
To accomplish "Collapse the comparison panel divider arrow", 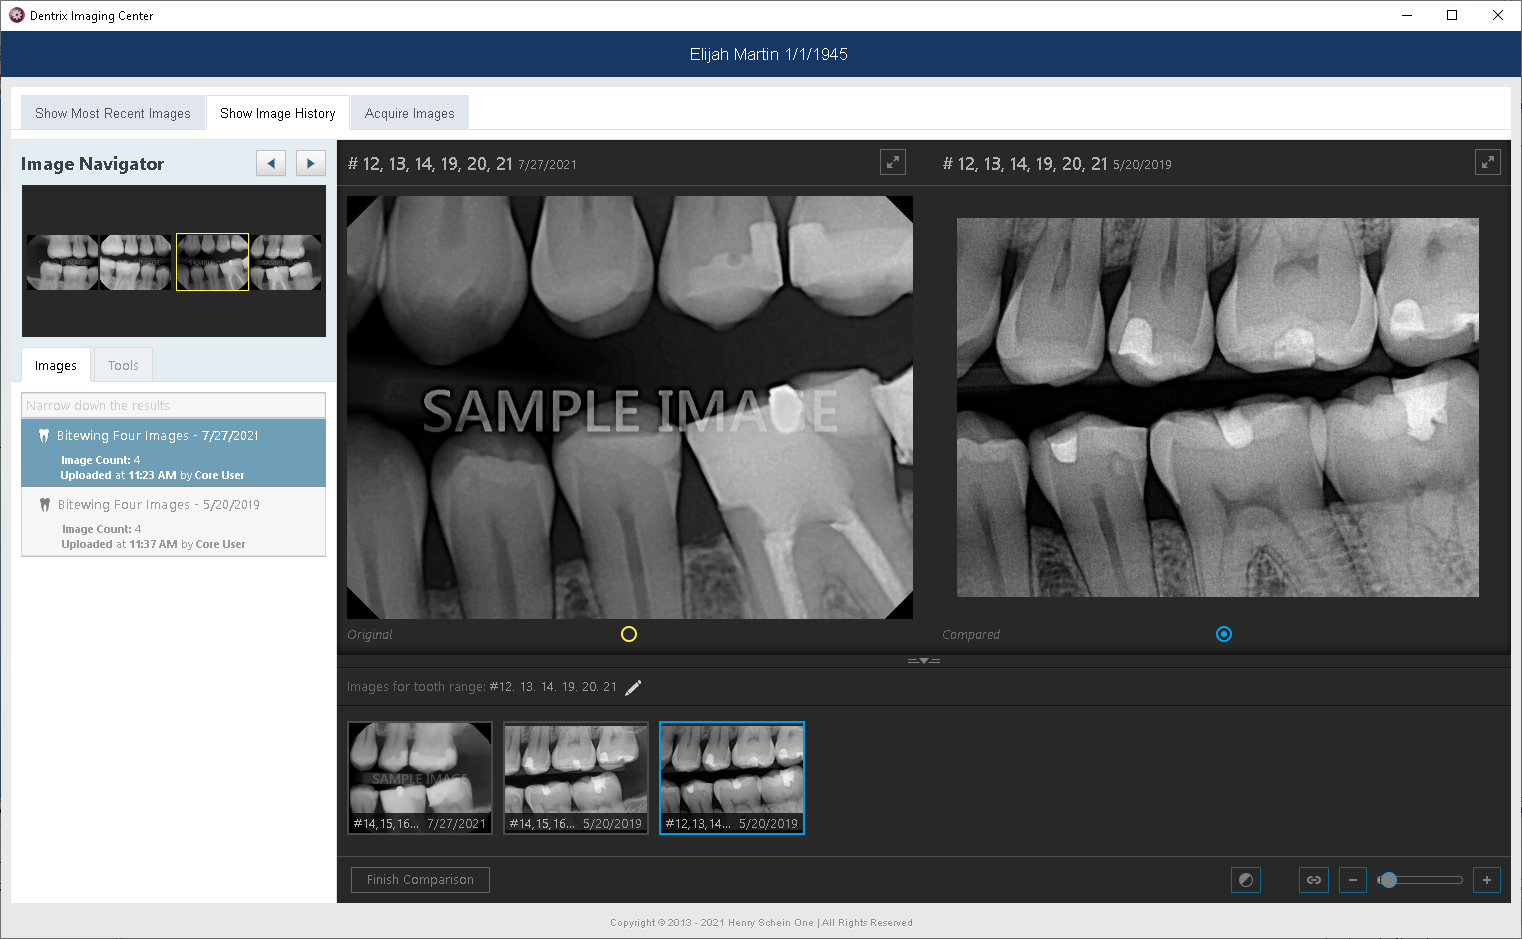I will [923, 660].
